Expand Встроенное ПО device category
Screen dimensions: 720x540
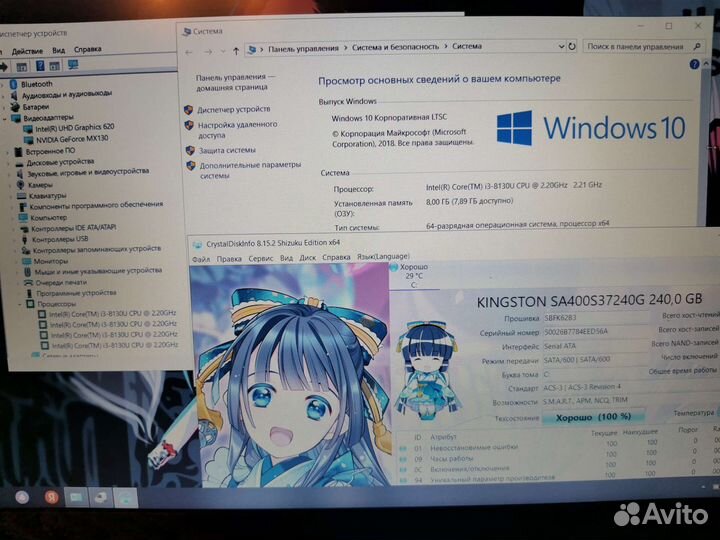7,152
